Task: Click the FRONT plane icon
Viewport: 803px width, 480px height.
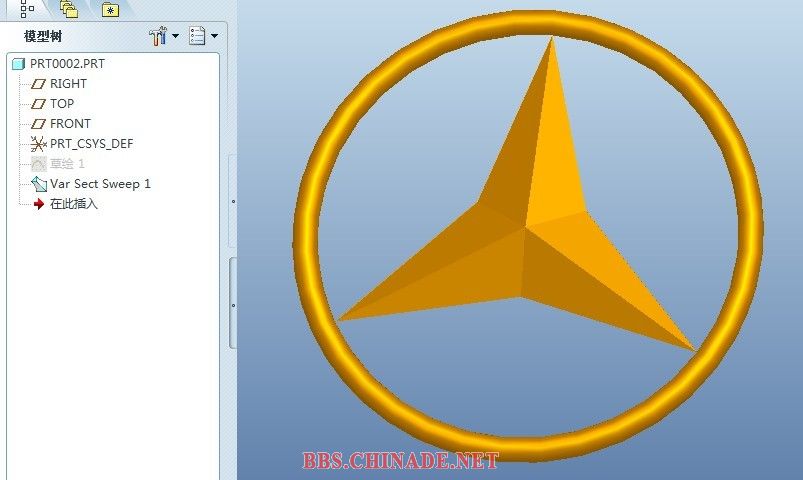Action: 38,123
